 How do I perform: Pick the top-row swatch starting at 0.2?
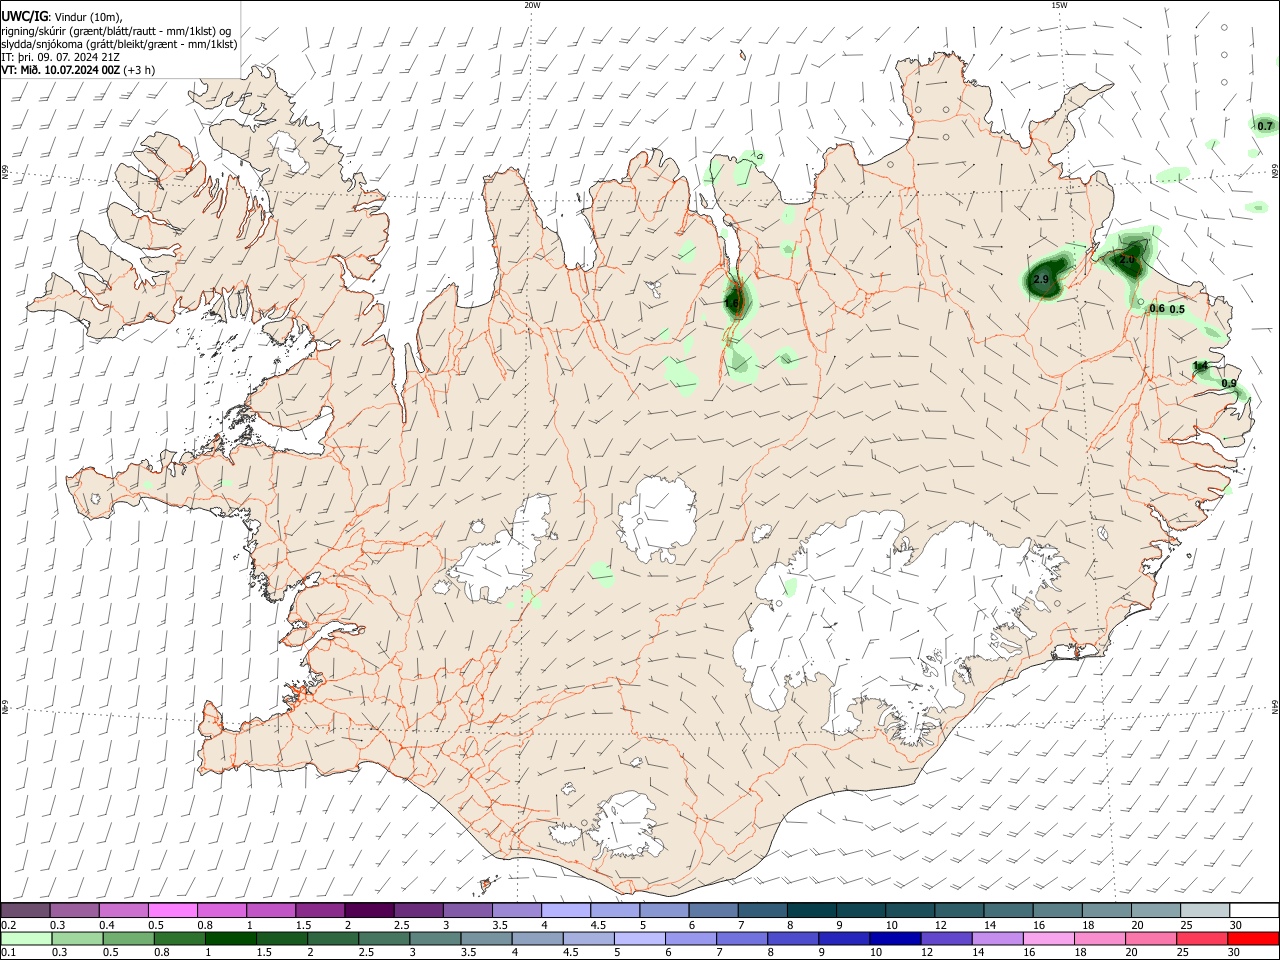[x=25, y=911]
